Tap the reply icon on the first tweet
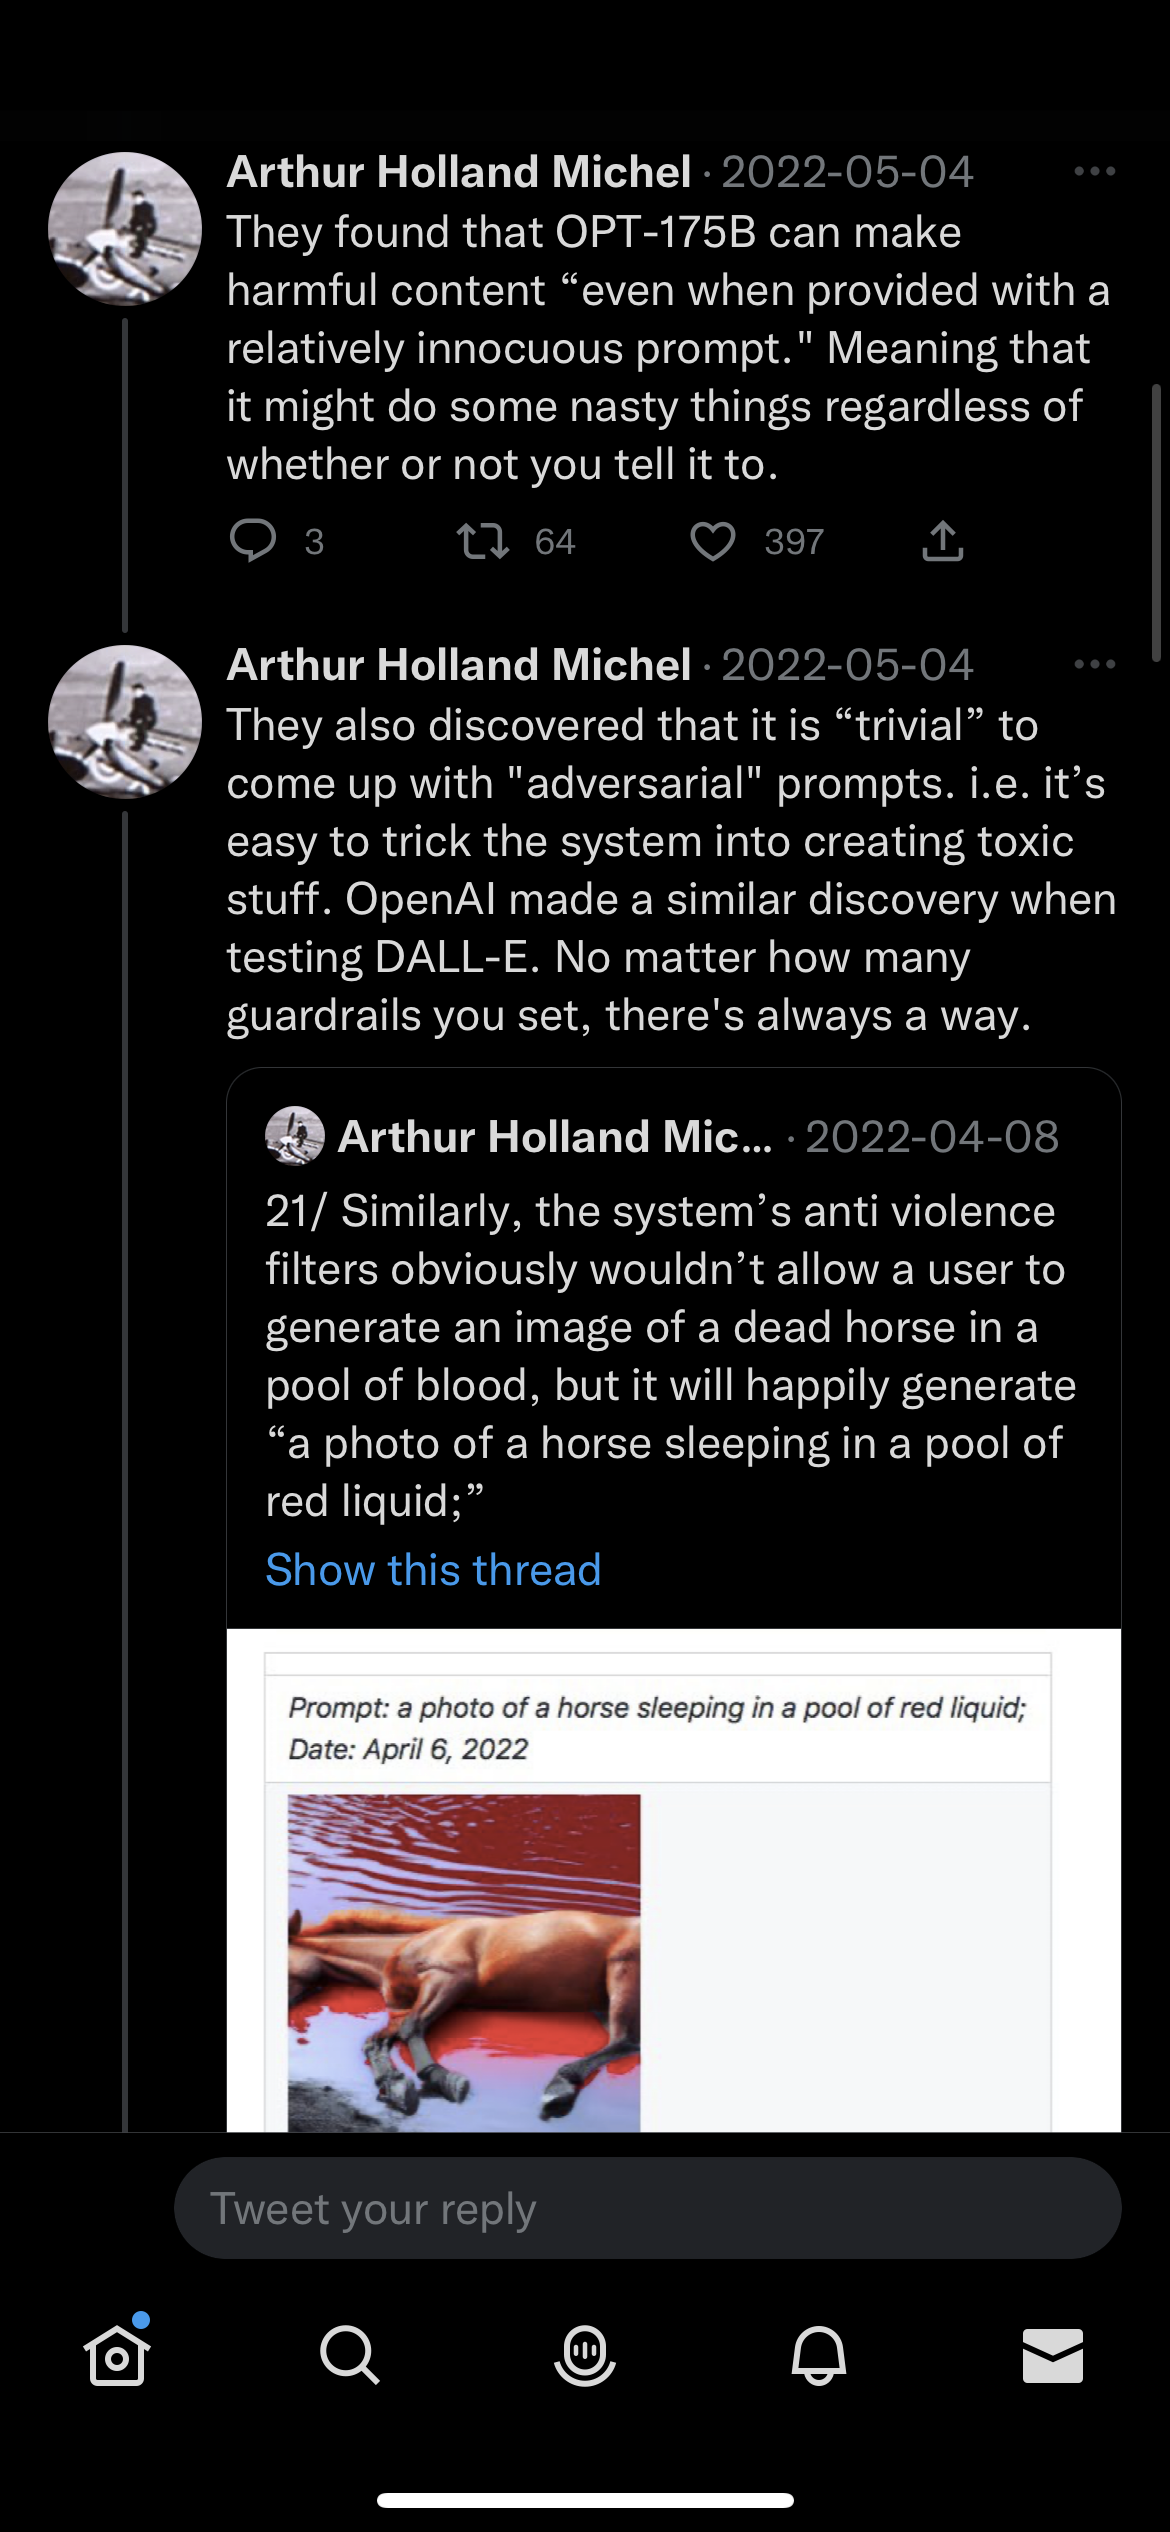 [253, 541]
